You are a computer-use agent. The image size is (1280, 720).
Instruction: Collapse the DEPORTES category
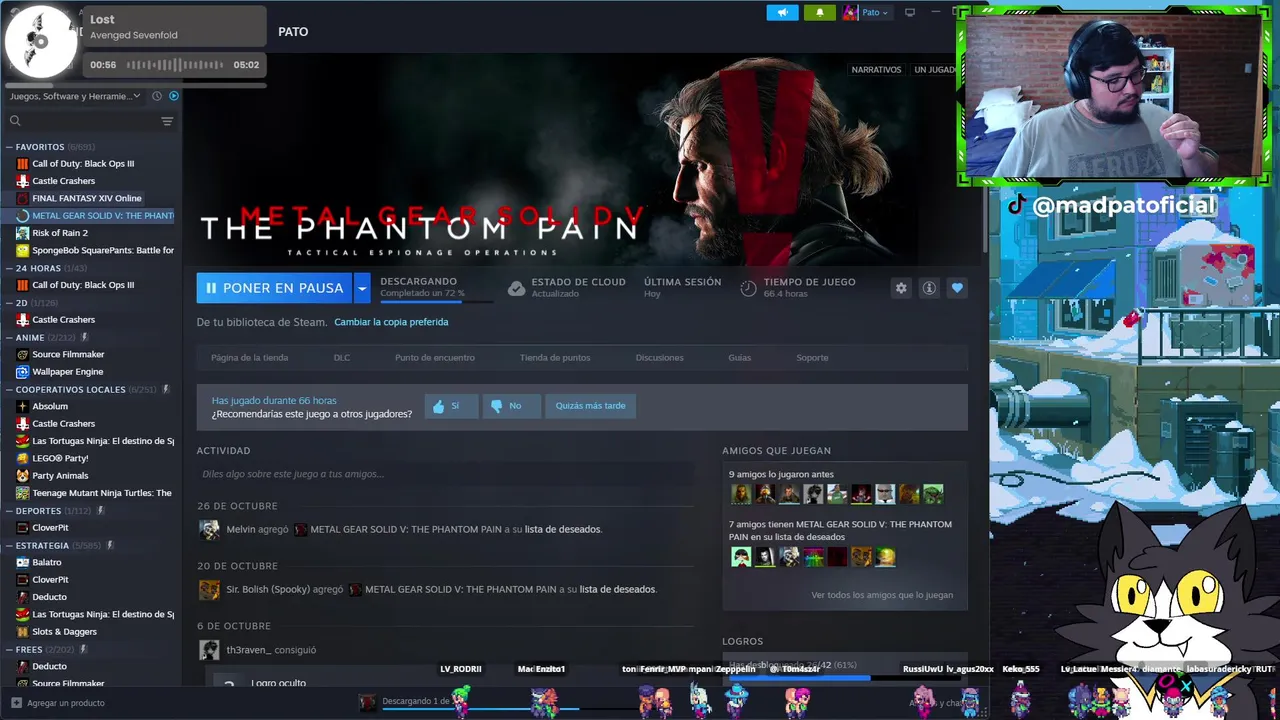pos(9,511)
